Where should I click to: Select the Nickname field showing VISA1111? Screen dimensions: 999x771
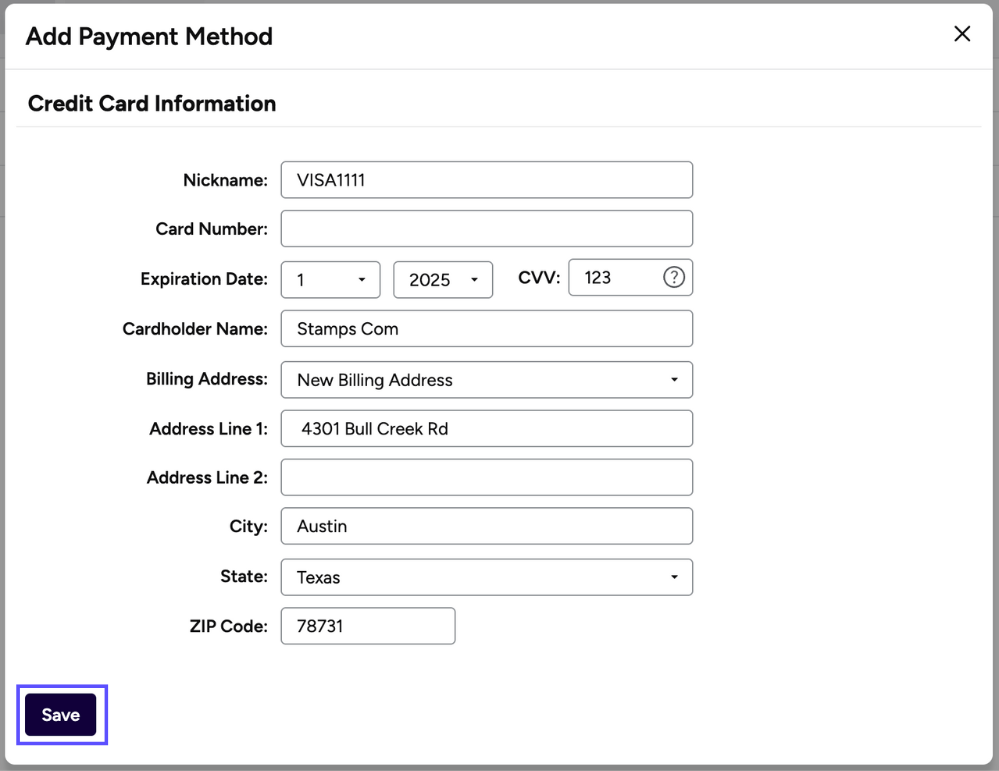pyautogui.click(x=486, y=179)
